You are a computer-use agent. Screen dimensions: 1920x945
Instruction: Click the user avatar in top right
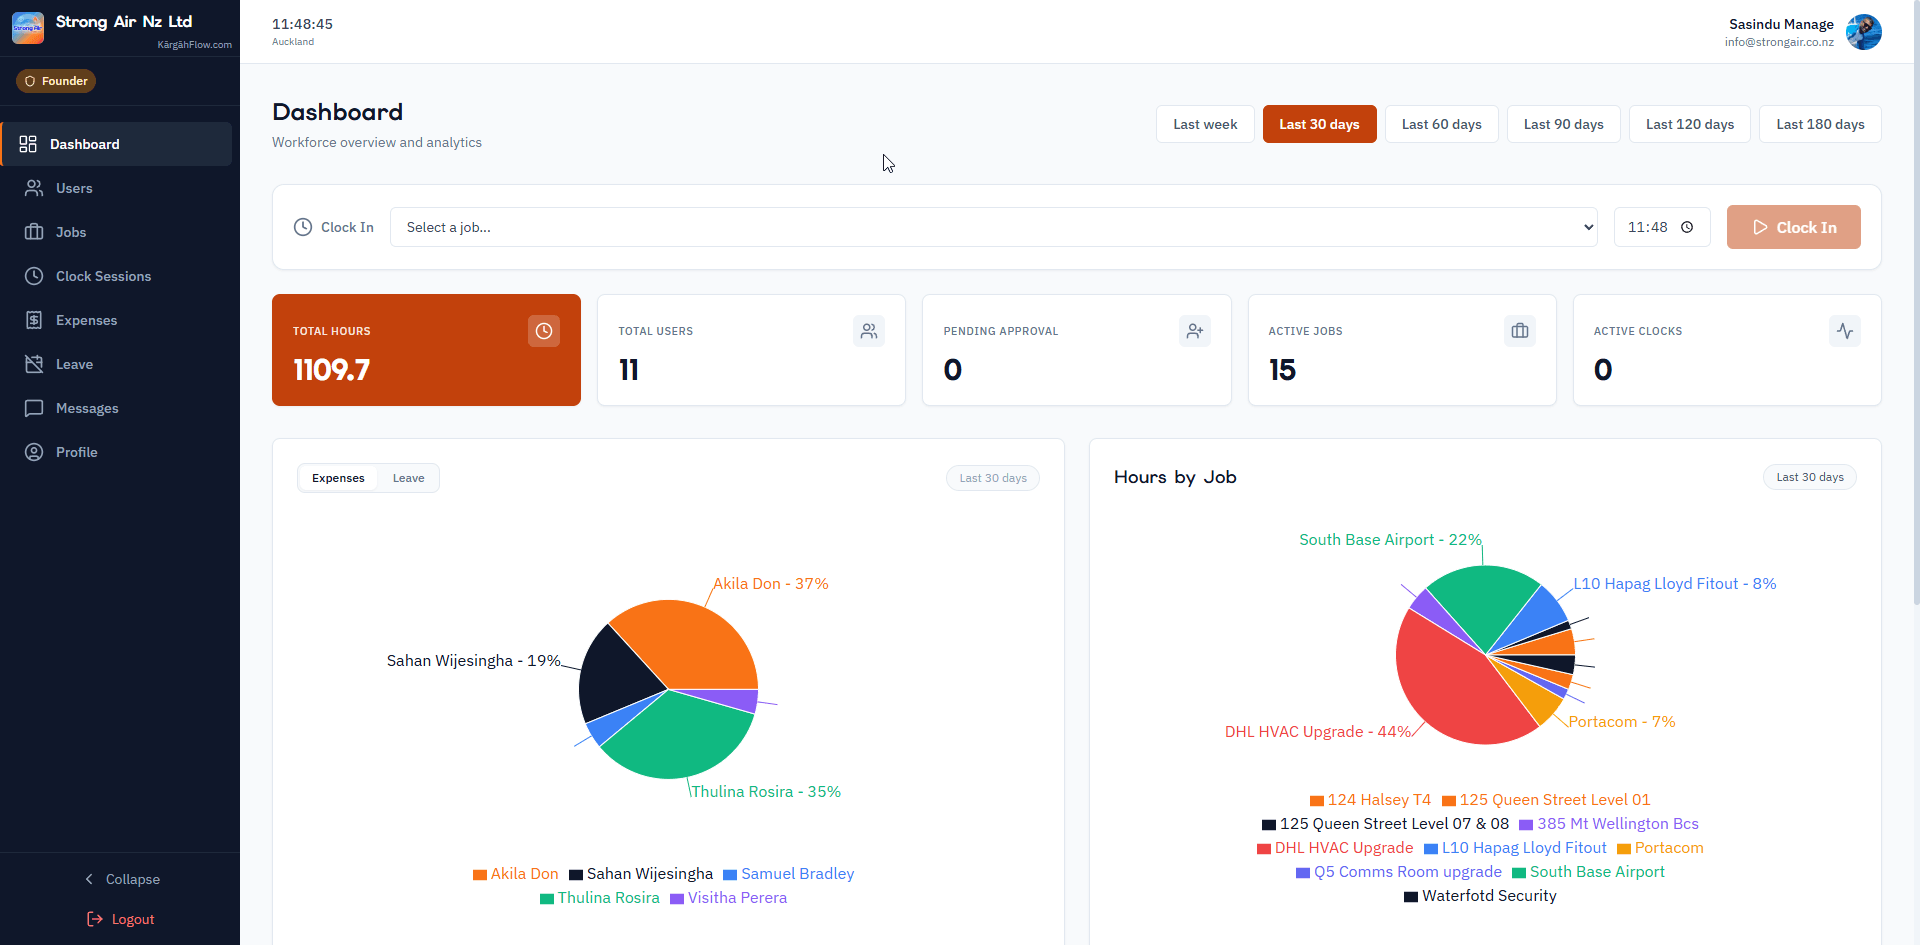[1864, 32]
